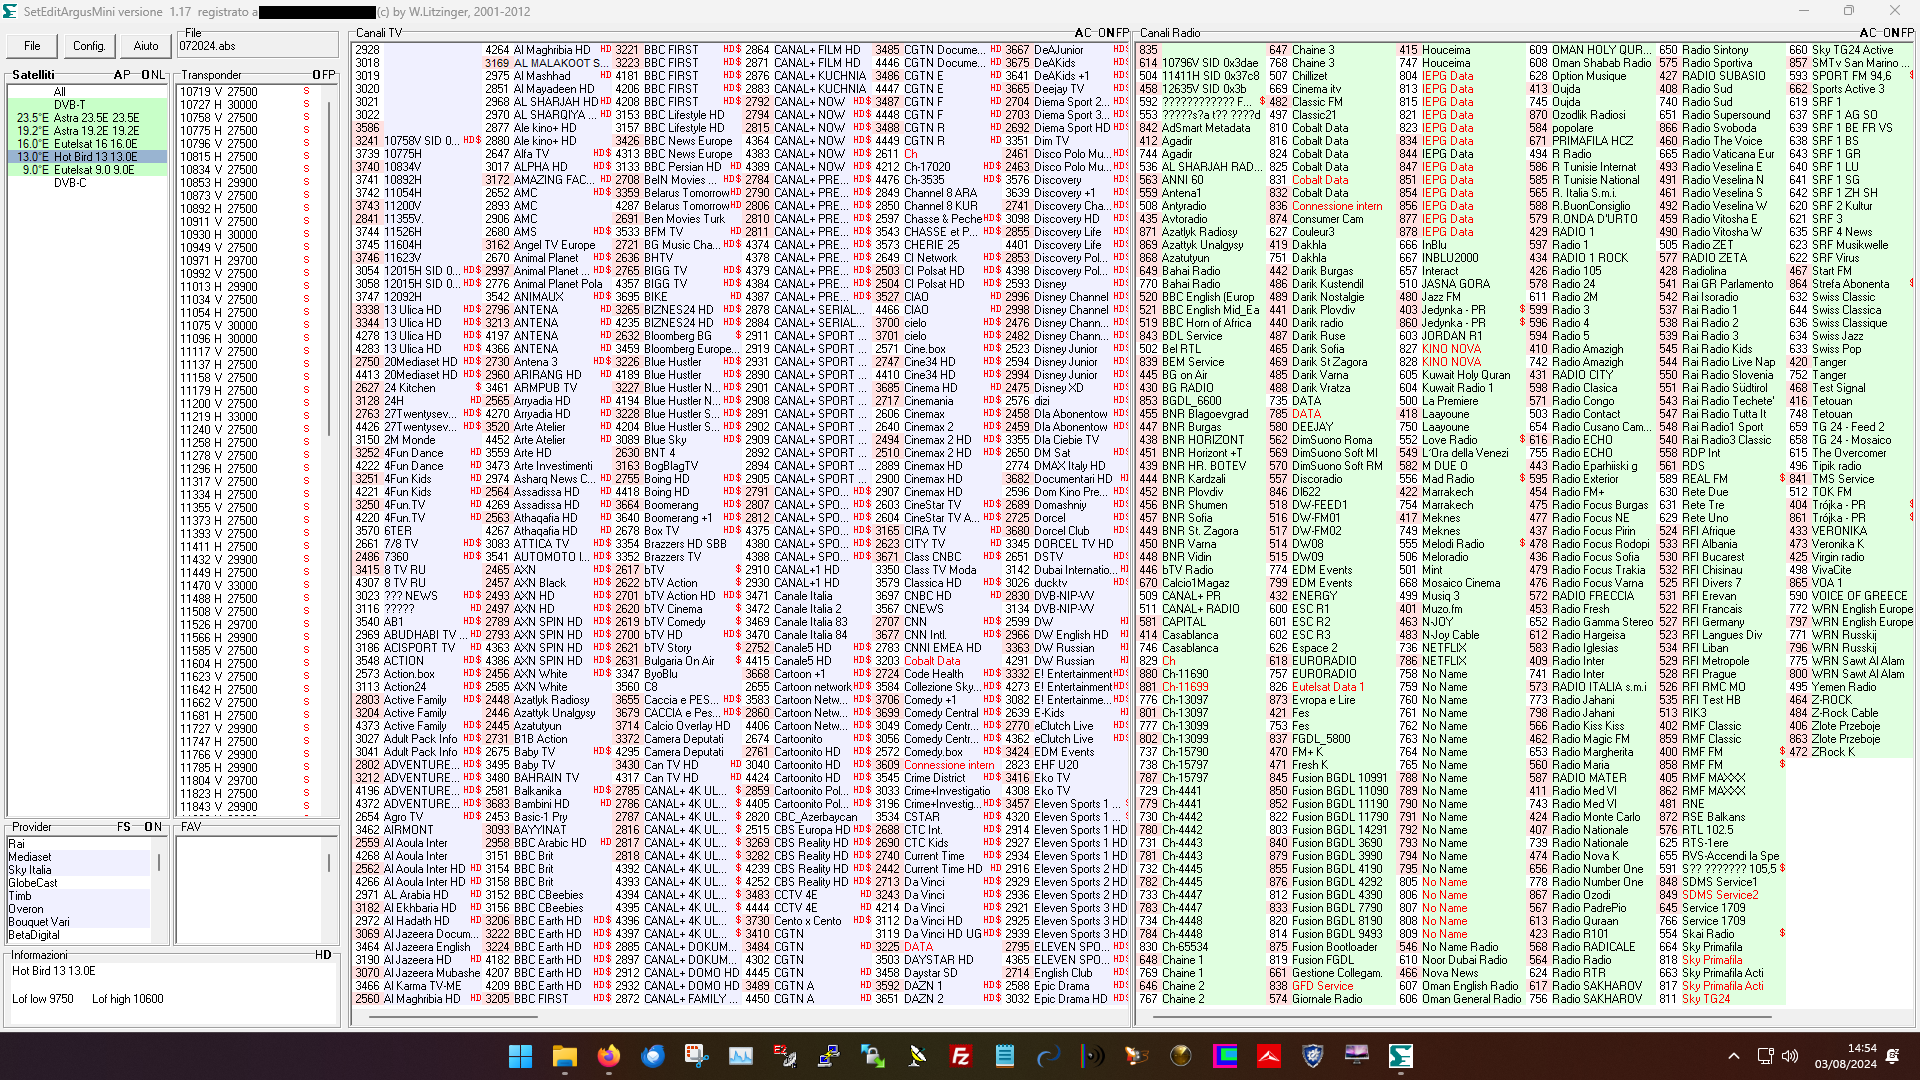
Task: Open the padlock file transfer taskbar icon
Action: (x=872, y=1055)
